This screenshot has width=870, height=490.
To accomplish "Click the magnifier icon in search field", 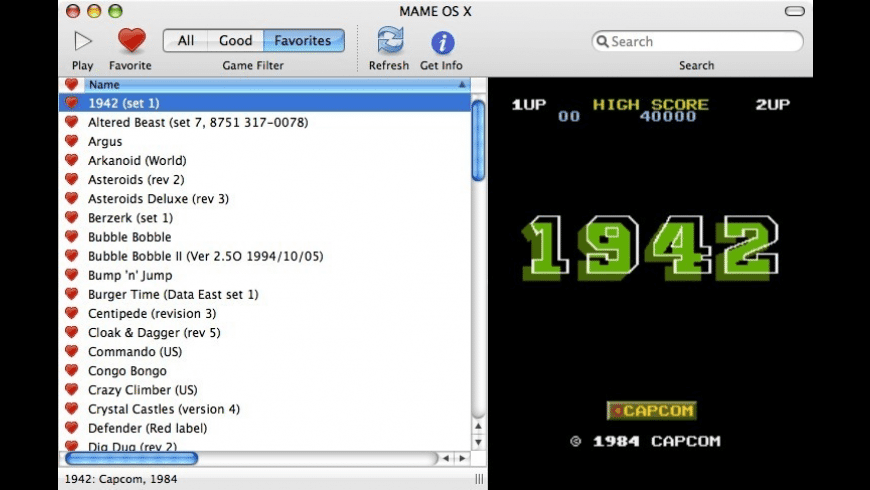I will coord(602,41).
